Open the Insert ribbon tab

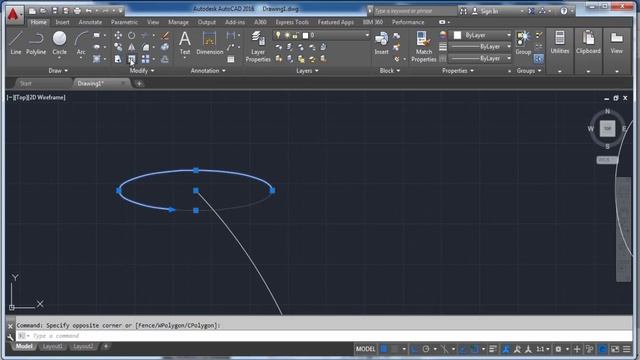pos(62,22)
